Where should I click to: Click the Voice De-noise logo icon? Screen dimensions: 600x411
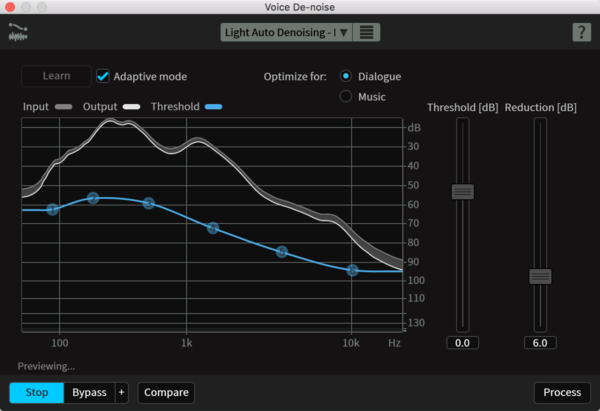[x=17, y=33]
